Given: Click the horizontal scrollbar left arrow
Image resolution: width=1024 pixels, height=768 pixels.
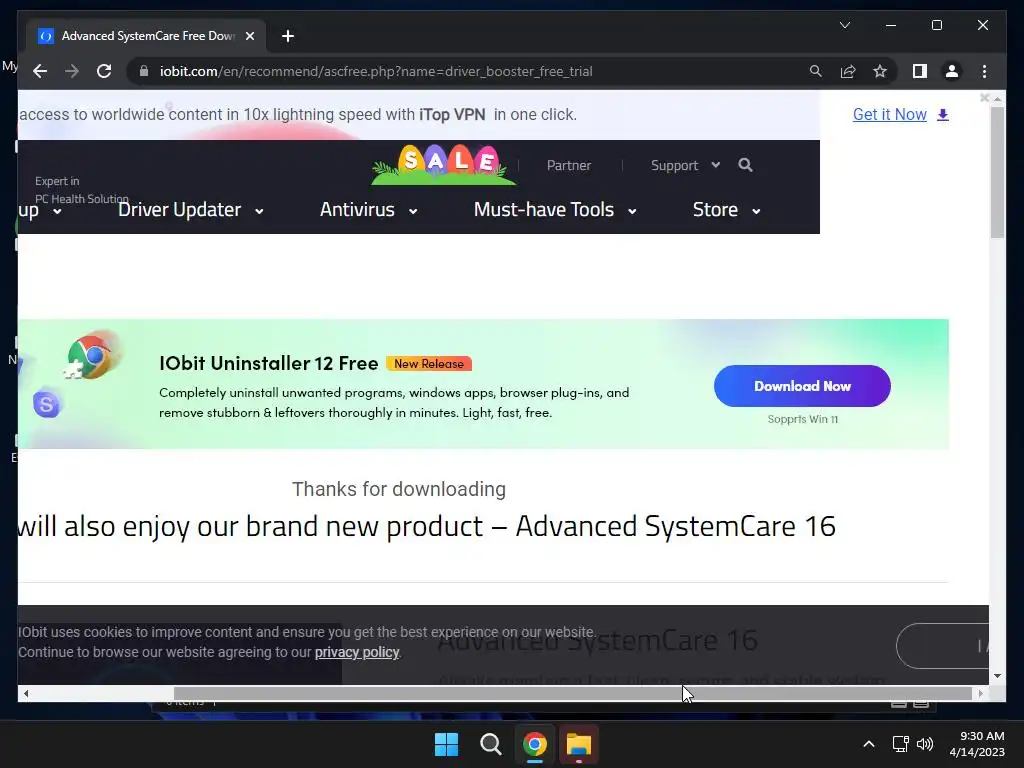Looking at the screenshot, I should point(25,694).
